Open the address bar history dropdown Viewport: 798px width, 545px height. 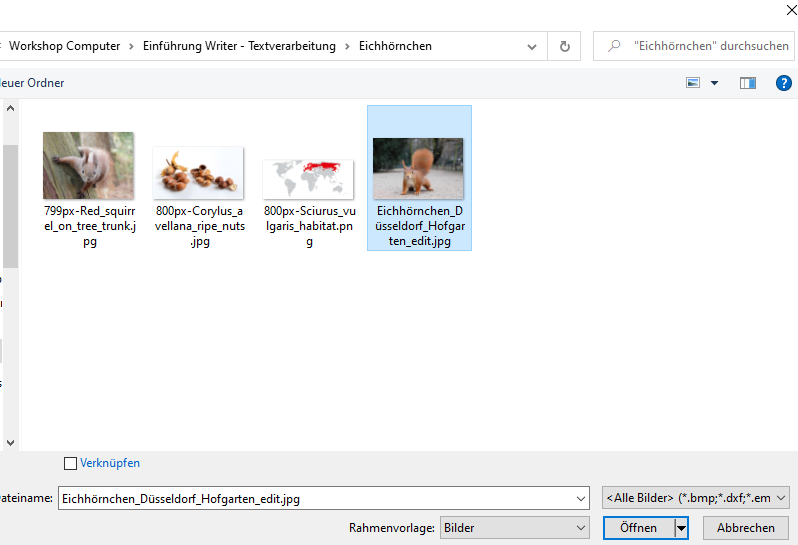tap(531, 46)
